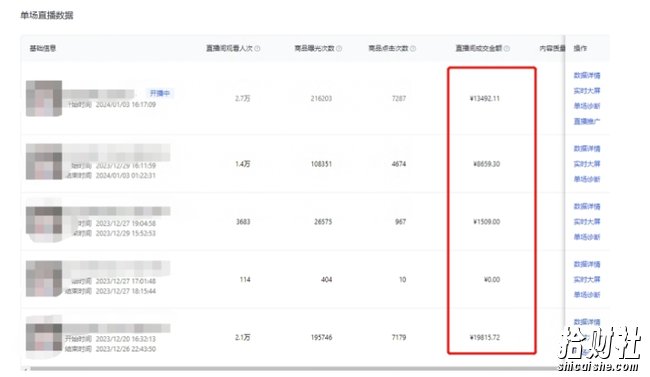Open 单场诊断 for the ¥13492.11 live session
This screenshot has width=650, height=377.
[x=587, y=106]
